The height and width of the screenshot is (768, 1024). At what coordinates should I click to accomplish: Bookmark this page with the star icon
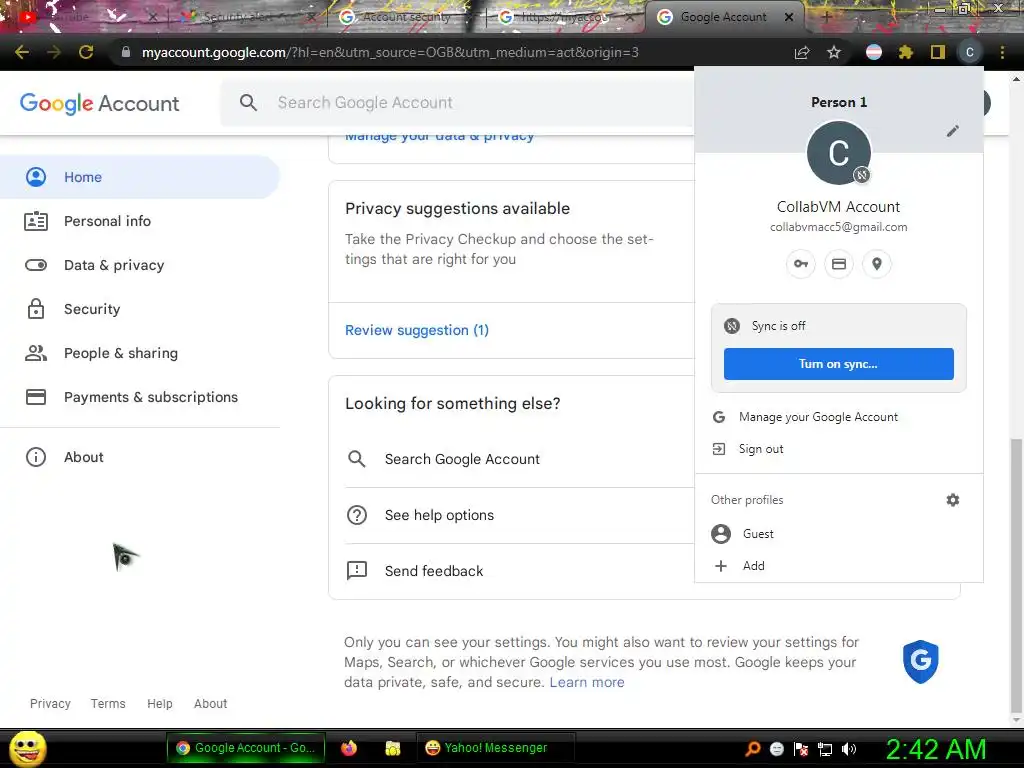pos(834,52)
